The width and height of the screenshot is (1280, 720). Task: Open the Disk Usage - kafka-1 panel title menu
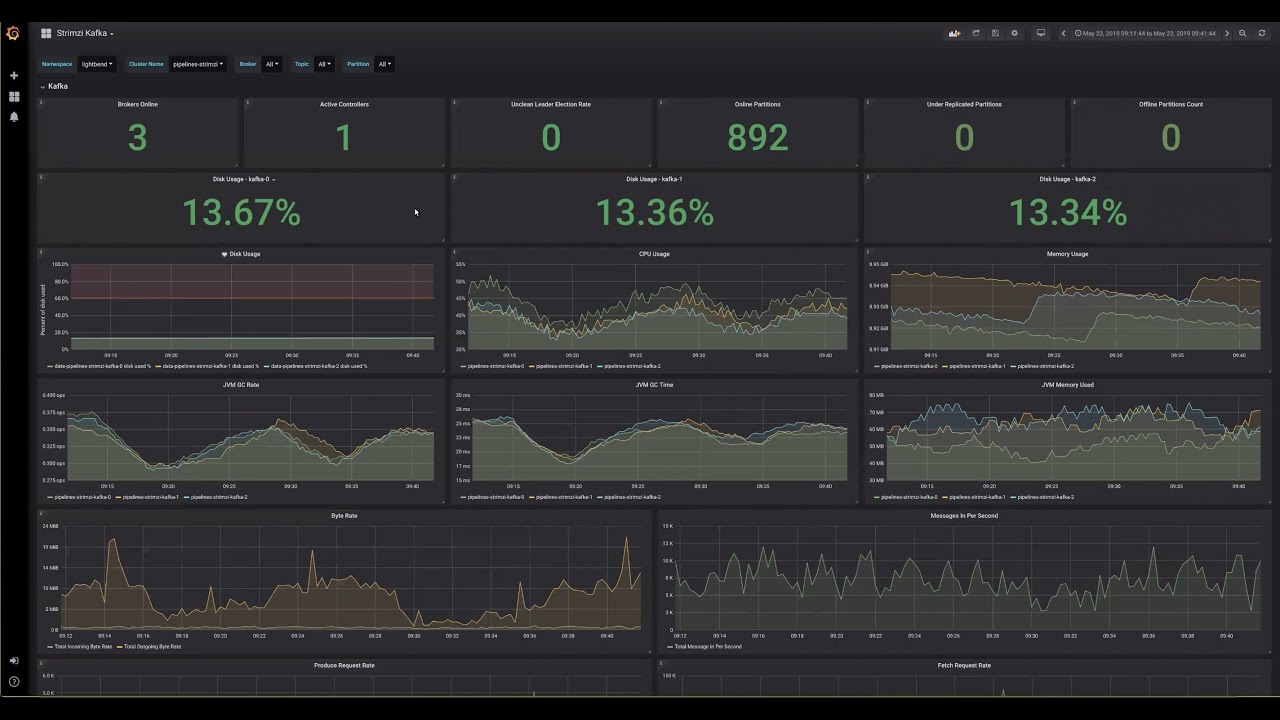[654, 179]
